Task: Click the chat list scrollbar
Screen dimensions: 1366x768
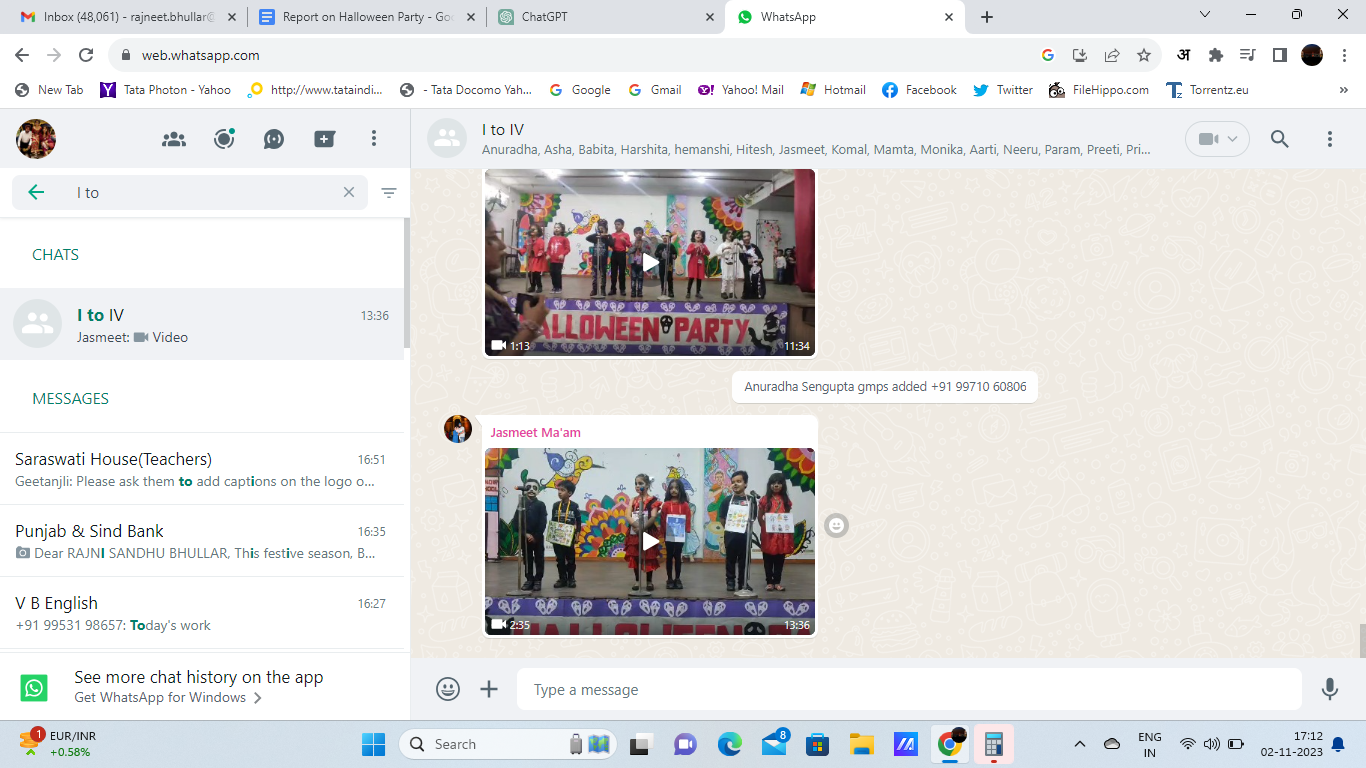Action: (407, 283)
